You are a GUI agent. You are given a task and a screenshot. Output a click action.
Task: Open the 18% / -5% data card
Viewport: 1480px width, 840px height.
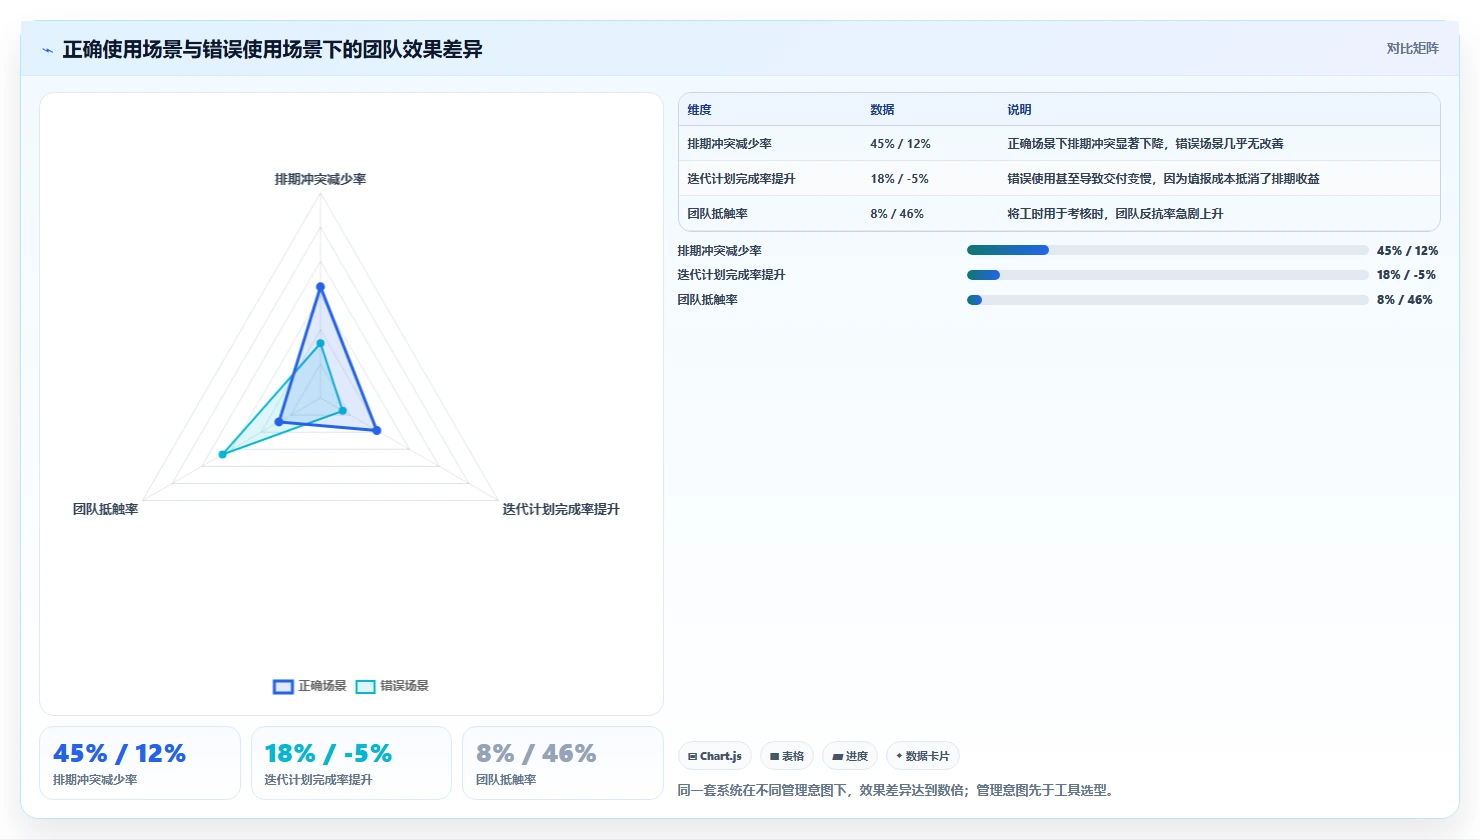pos(351,763)
